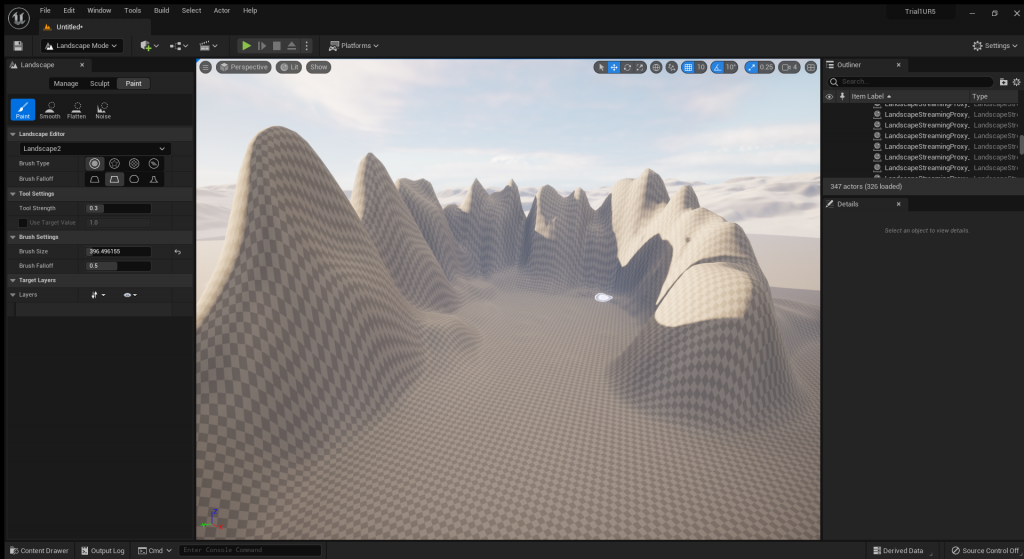Open the layer visibility filter dropdown
Screen dimensions: 1024x559
click(x=130, y=295)
